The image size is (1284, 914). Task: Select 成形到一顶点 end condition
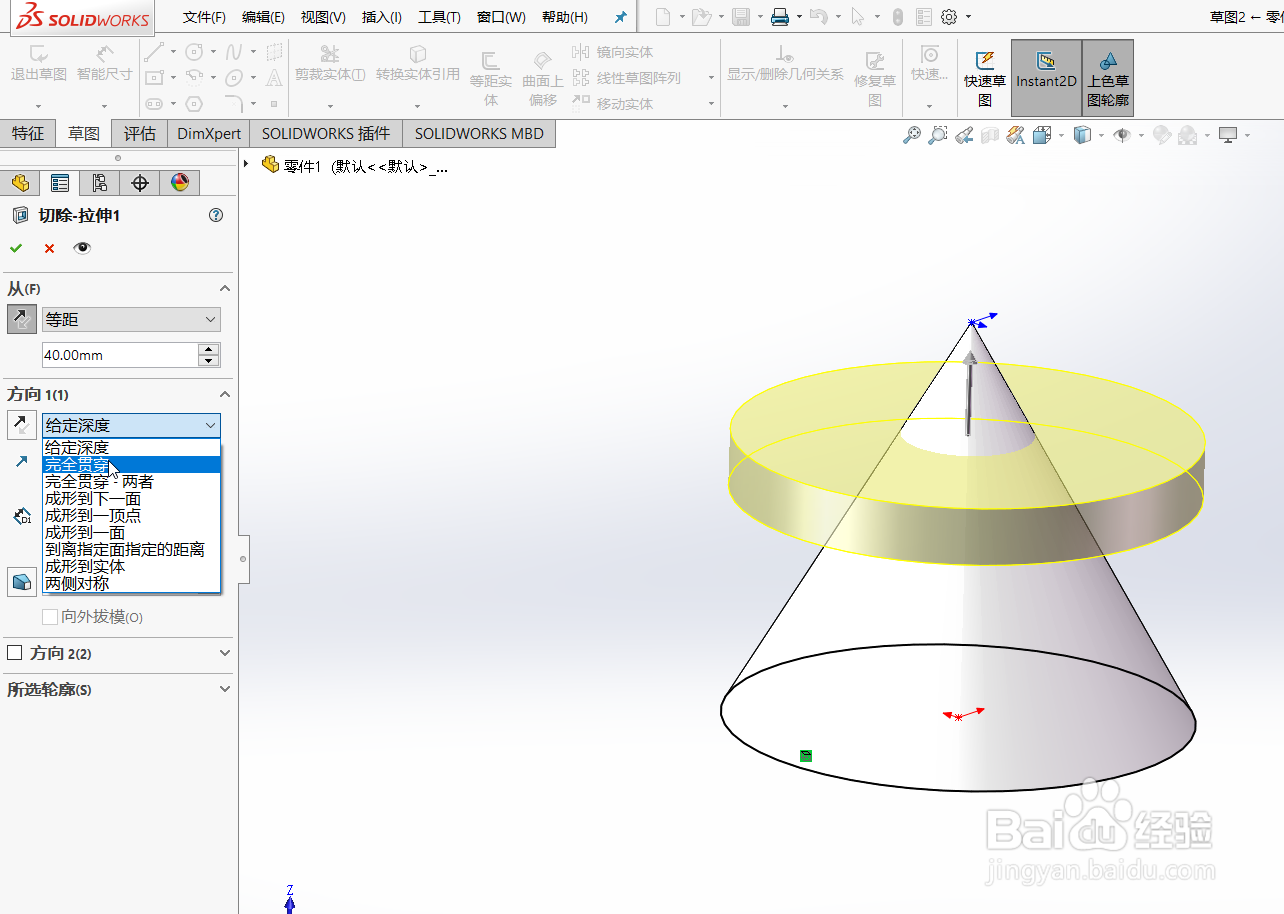click(131, 516)
